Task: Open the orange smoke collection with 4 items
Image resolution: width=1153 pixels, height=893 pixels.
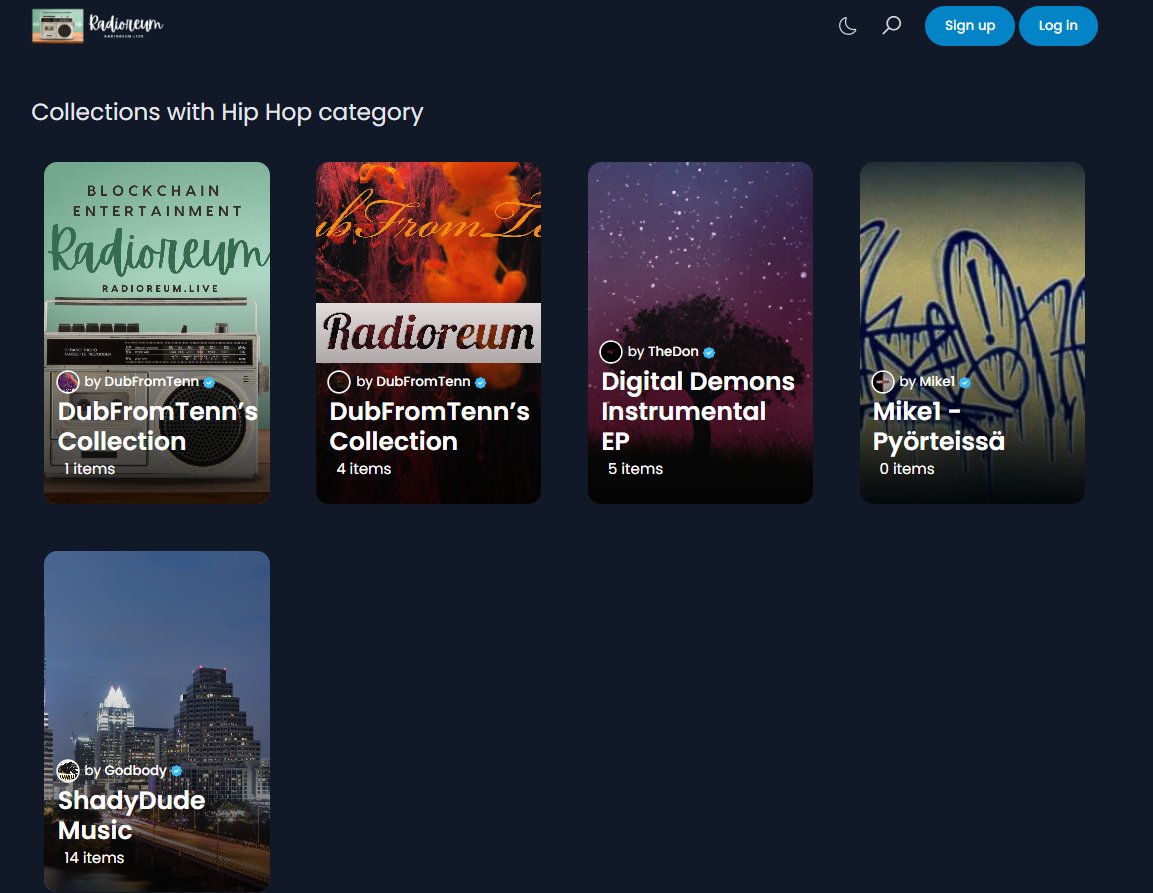Action: pos(429,332)
